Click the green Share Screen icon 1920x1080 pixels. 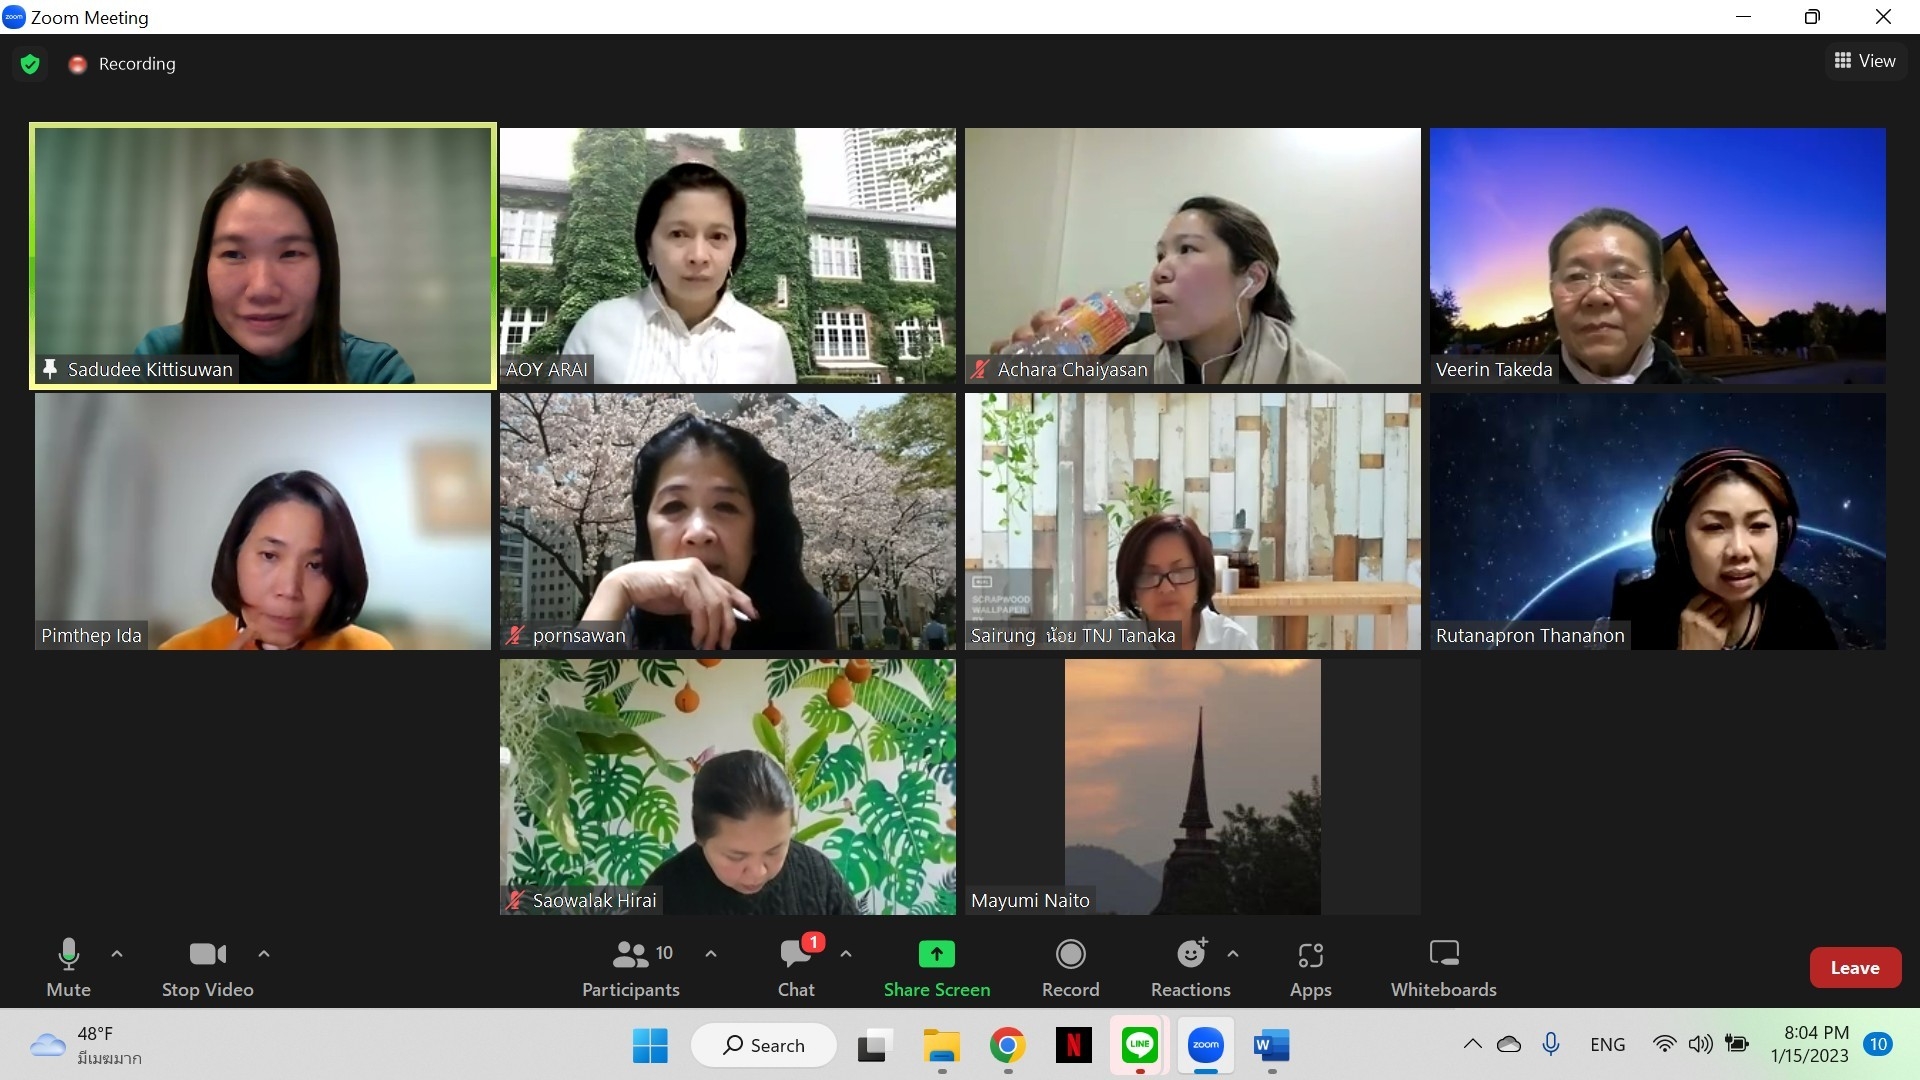(x=937, y=954)
